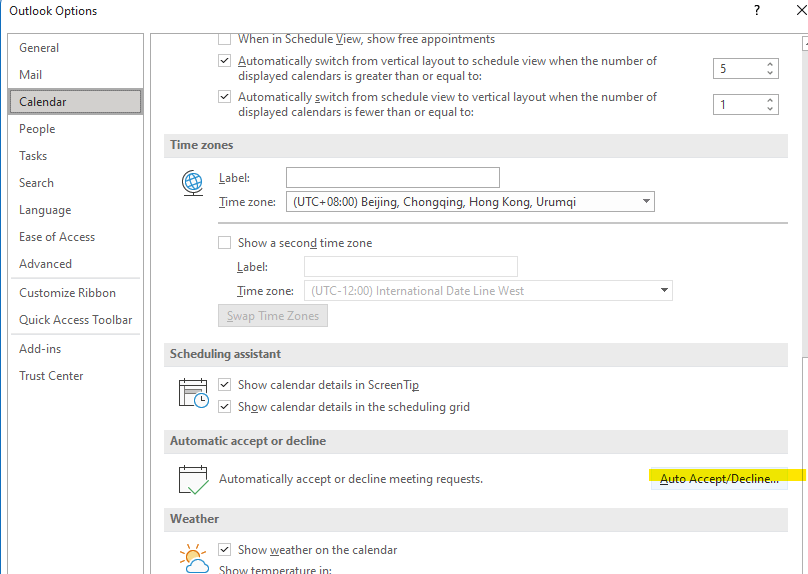The image size is (808, 574).
Task: Click the auto accept calendar checkmark icon
Action: tap(193, 480)
